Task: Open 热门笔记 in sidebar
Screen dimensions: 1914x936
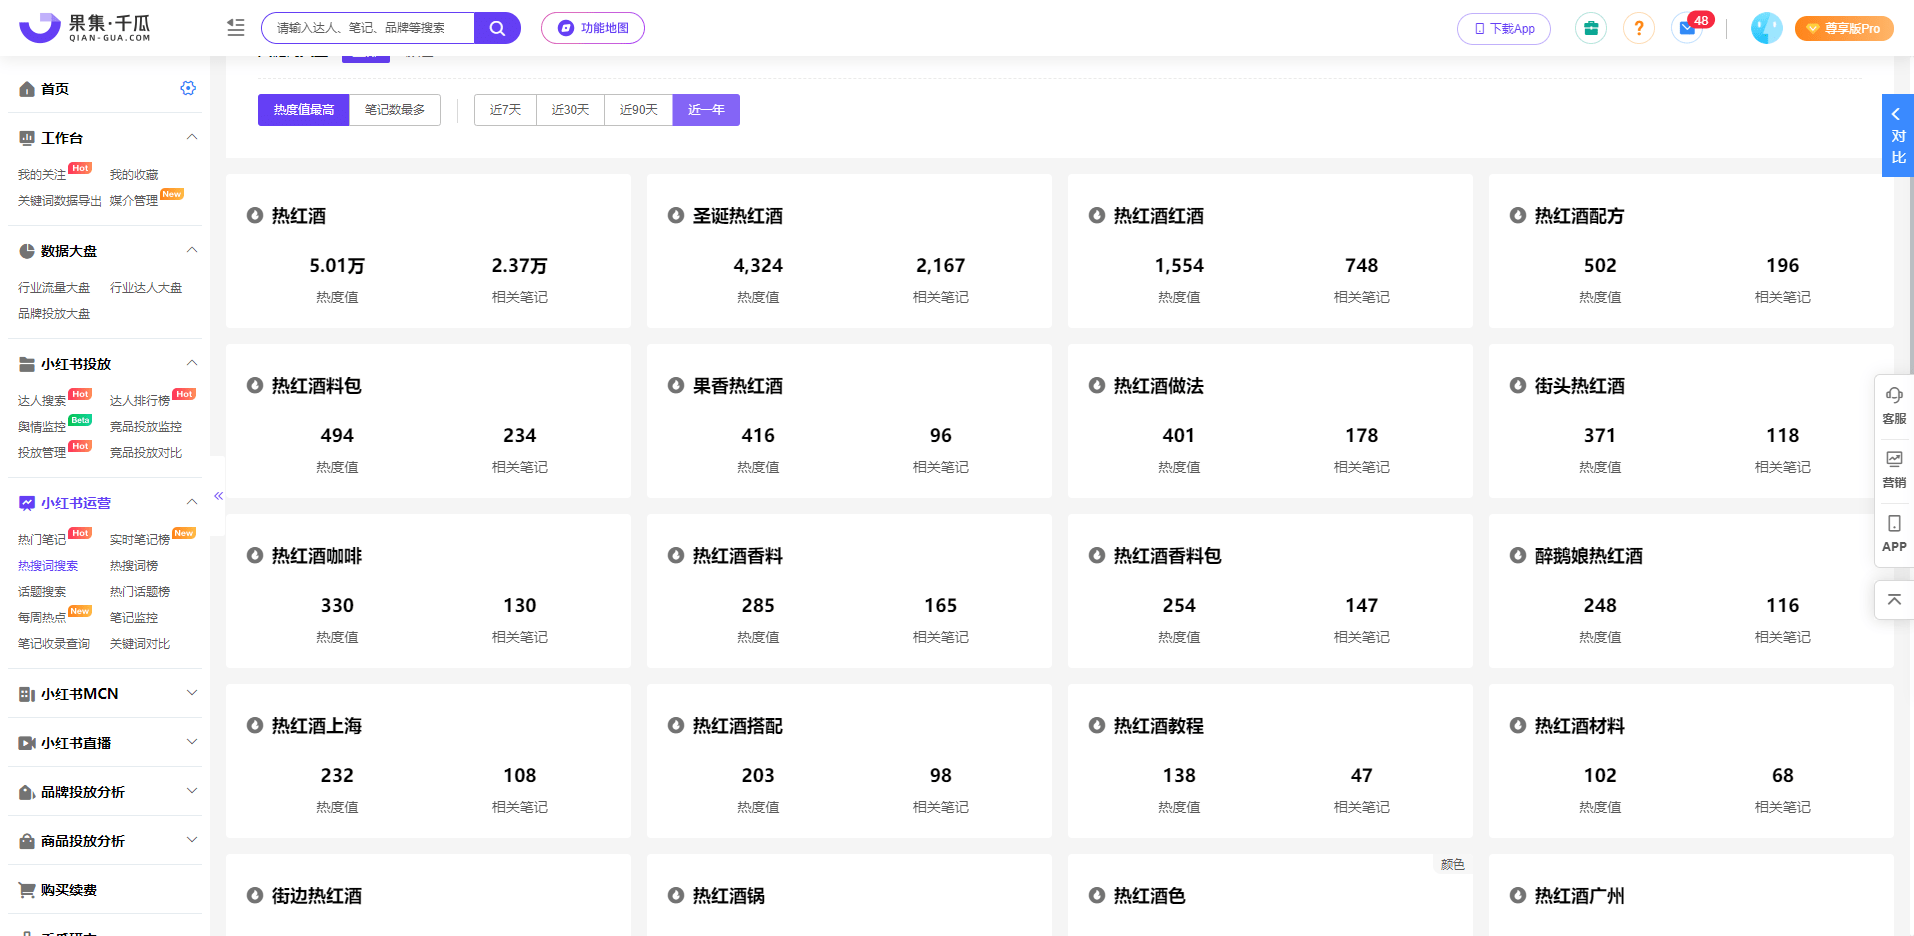Action: (x=42, y=540)
